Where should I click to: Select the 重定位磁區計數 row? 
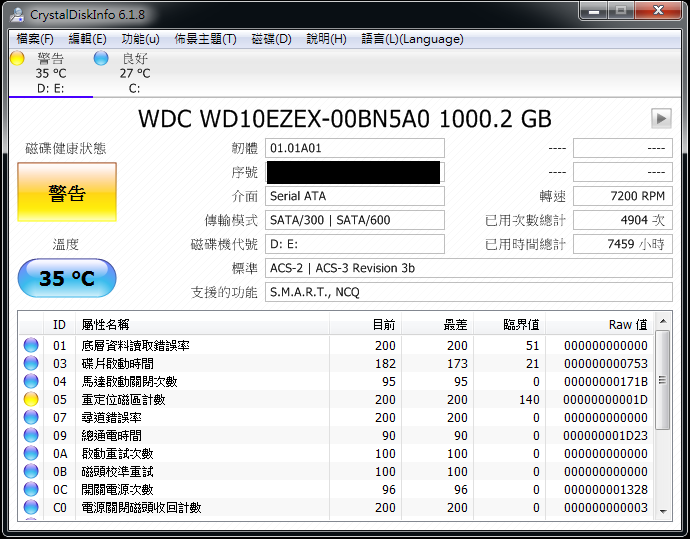(x=337, y=400)
